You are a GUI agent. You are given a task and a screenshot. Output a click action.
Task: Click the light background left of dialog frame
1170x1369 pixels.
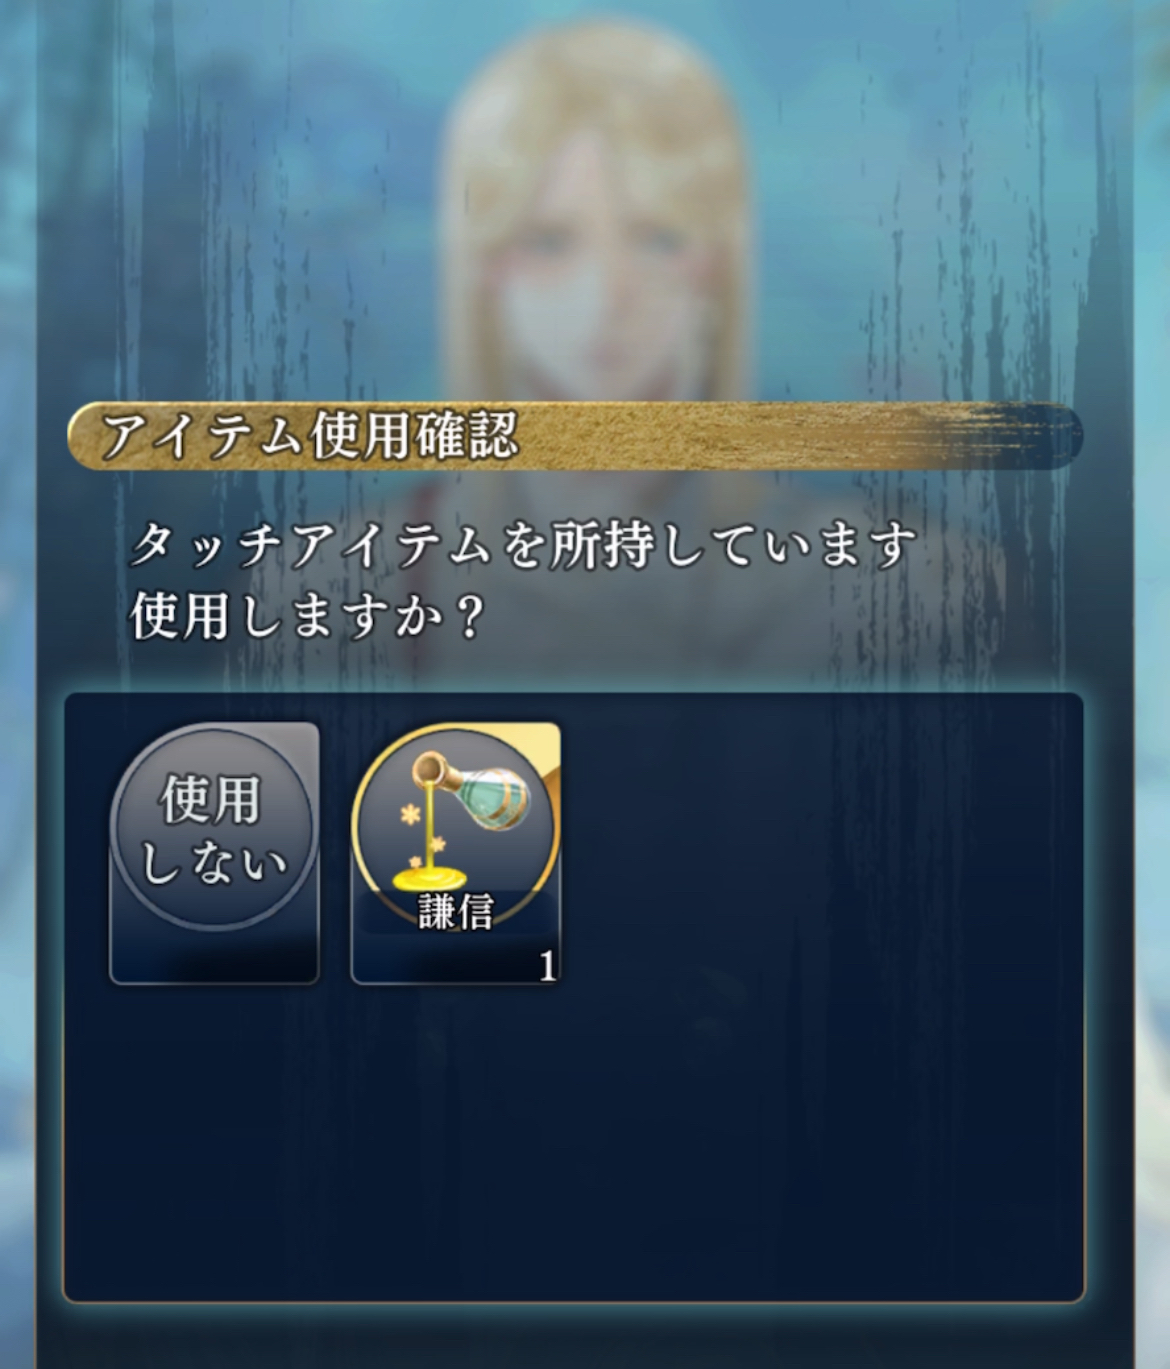tap(18, 700)
